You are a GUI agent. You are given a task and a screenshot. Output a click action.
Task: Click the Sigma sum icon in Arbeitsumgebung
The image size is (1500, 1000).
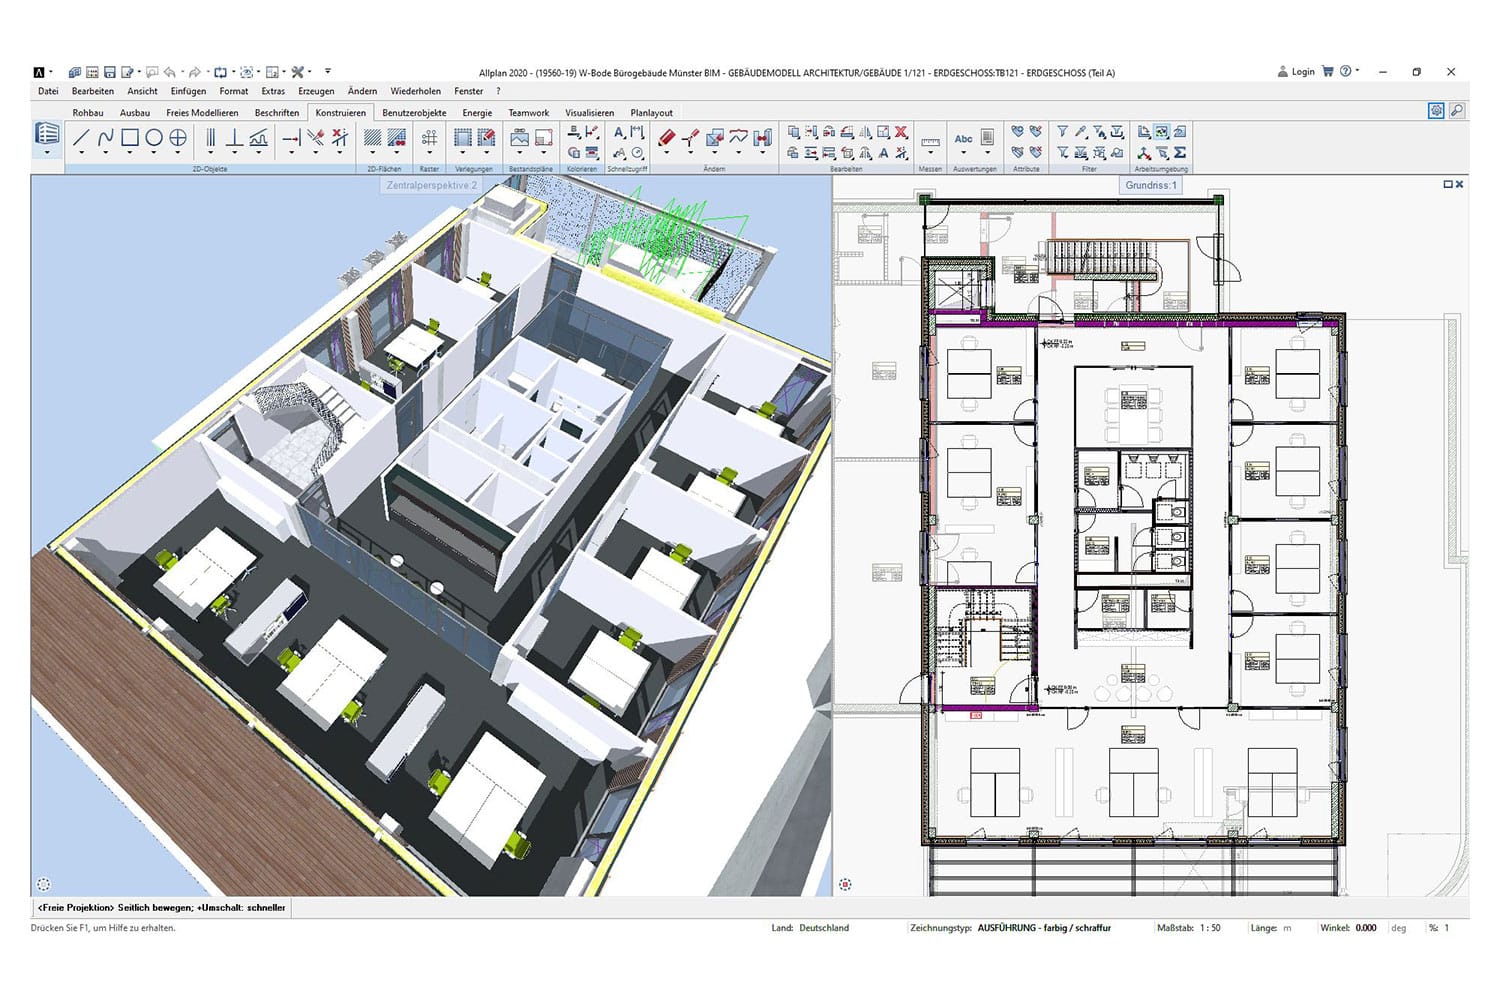1180,153
